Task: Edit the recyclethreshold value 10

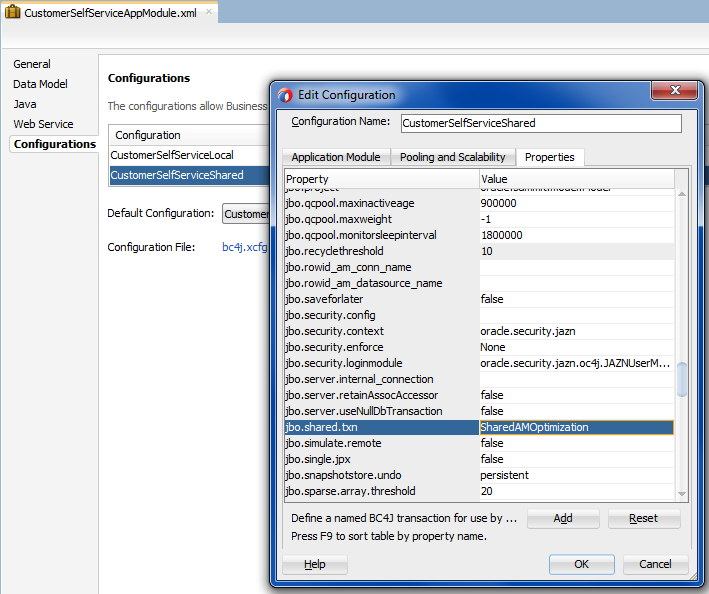Action: tap(577, 251)
